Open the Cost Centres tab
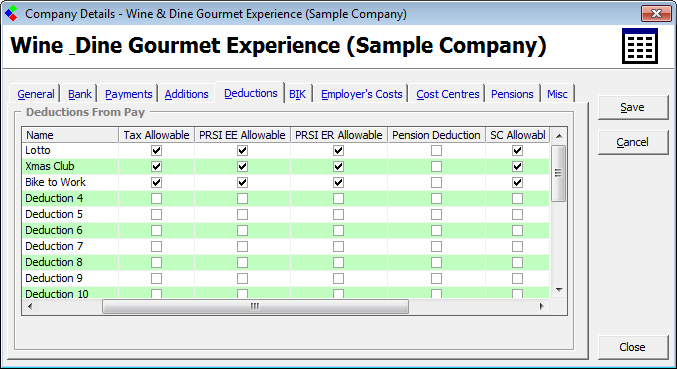Image resolution: width=677 pixels, height=369 pixels. click(448, 94)
